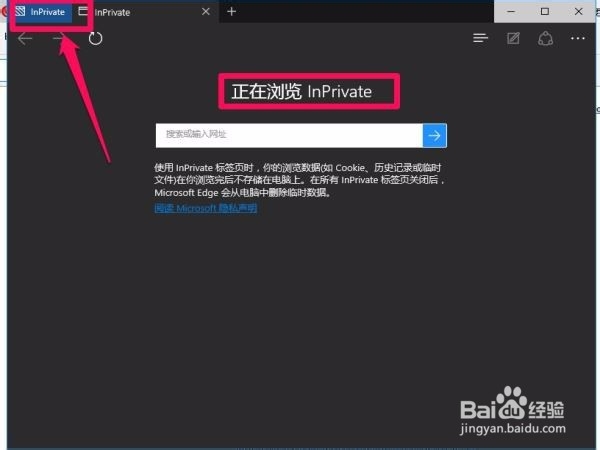
Task: Open the Make a Web Note icon
Action: [x=513, y=38]
